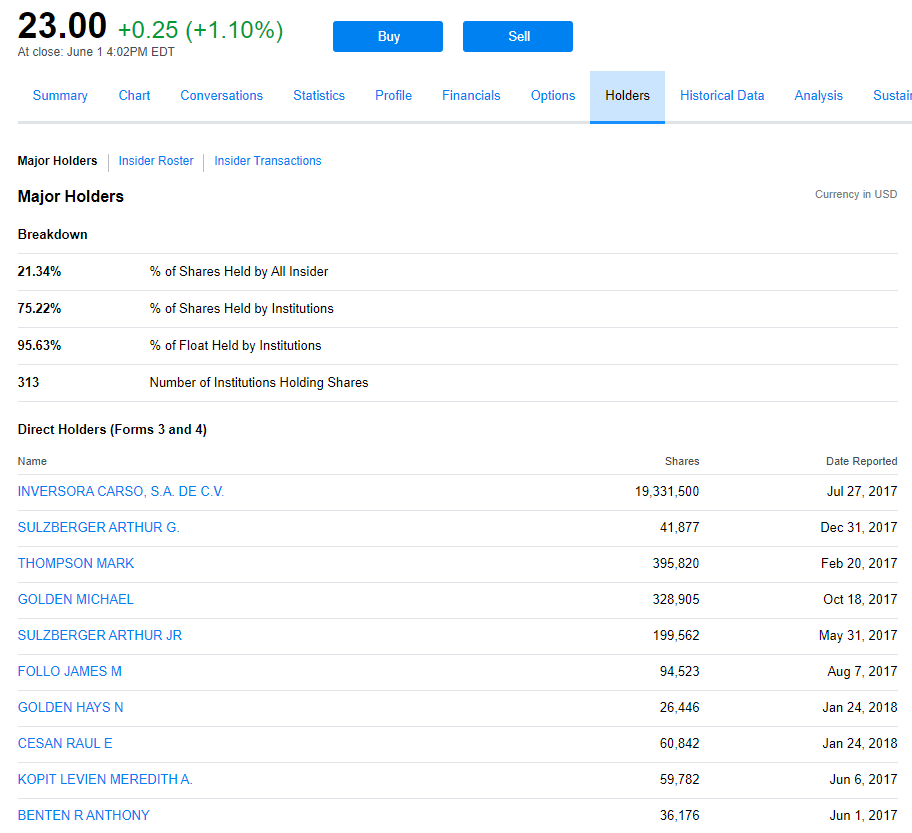Open FOLLO JAMES M holder link
Viewport: 912px width, 833px height.
[x=70, y=672]
